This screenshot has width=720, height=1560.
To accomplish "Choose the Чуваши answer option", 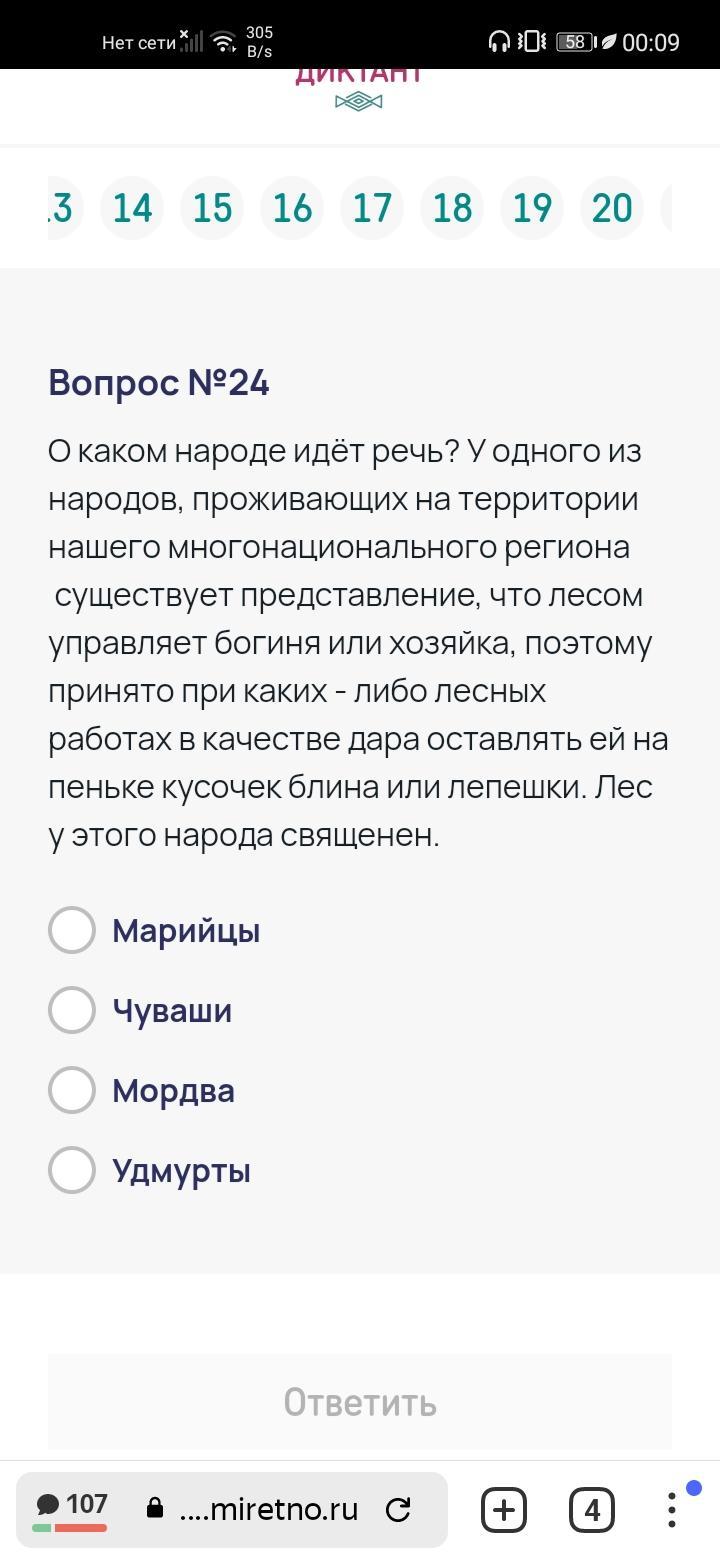I will tap(72, 1010).
